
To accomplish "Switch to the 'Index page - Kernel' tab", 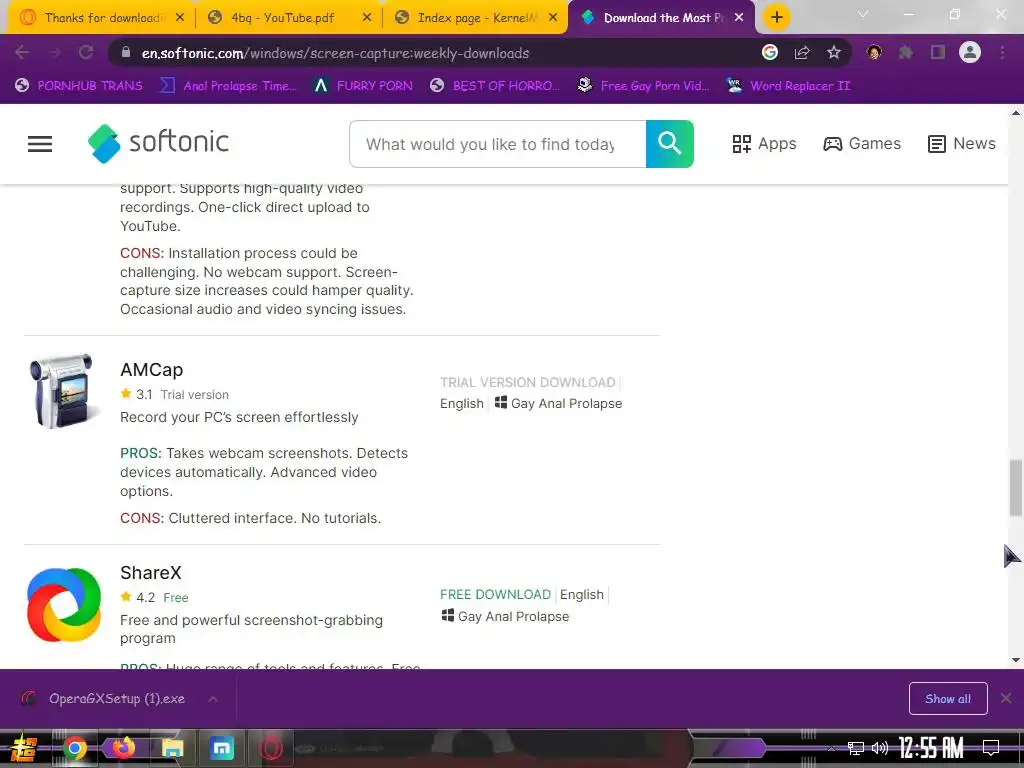I will (475, 18).
